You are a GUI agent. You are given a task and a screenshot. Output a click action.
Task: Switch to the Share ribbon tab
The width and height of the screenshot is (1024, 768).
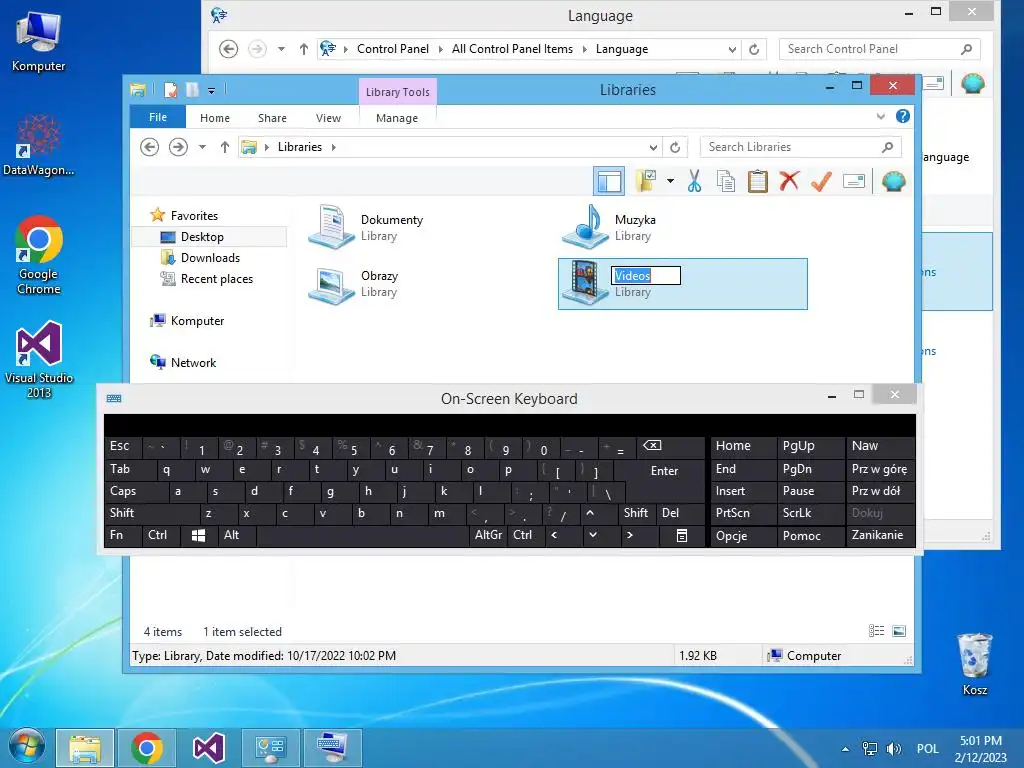point(272,118)
